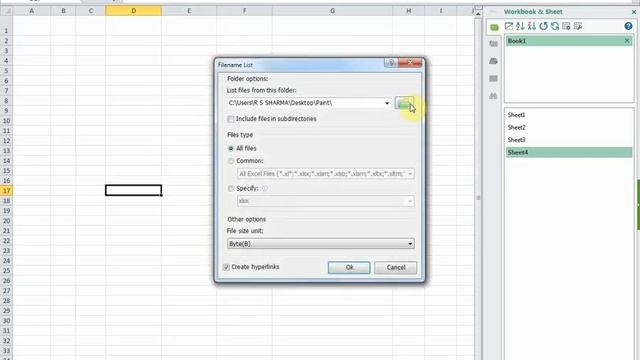Screen dimensions: 640x360
Task: Open the Specify extension dropdown
Action: (x=410, y=201)
